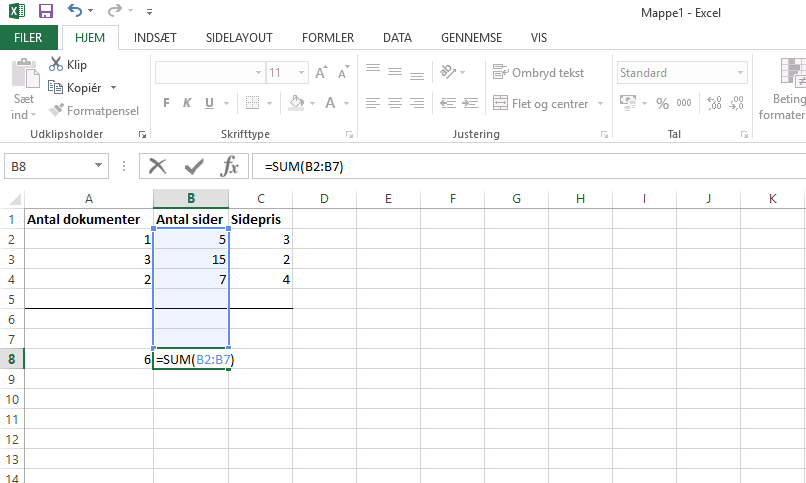806x483 pixels.
Task: Open the Tal dialog launcher
Action: (744, 135)
